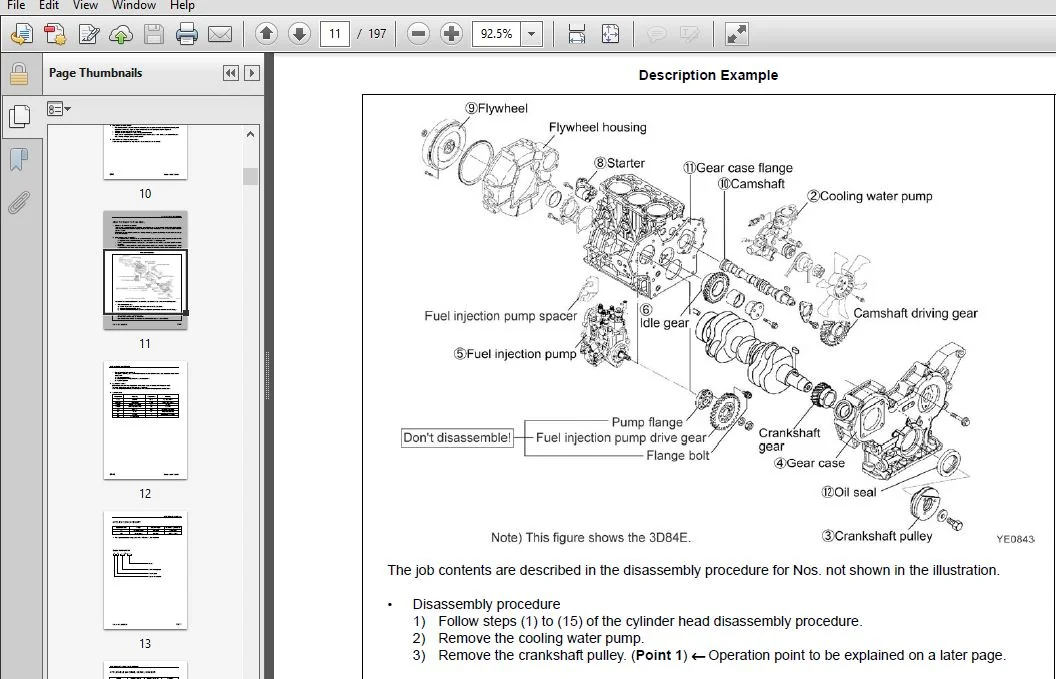
Task: Click the cloud upload icon
Action: pyautogui.click(x=121, y=34)
